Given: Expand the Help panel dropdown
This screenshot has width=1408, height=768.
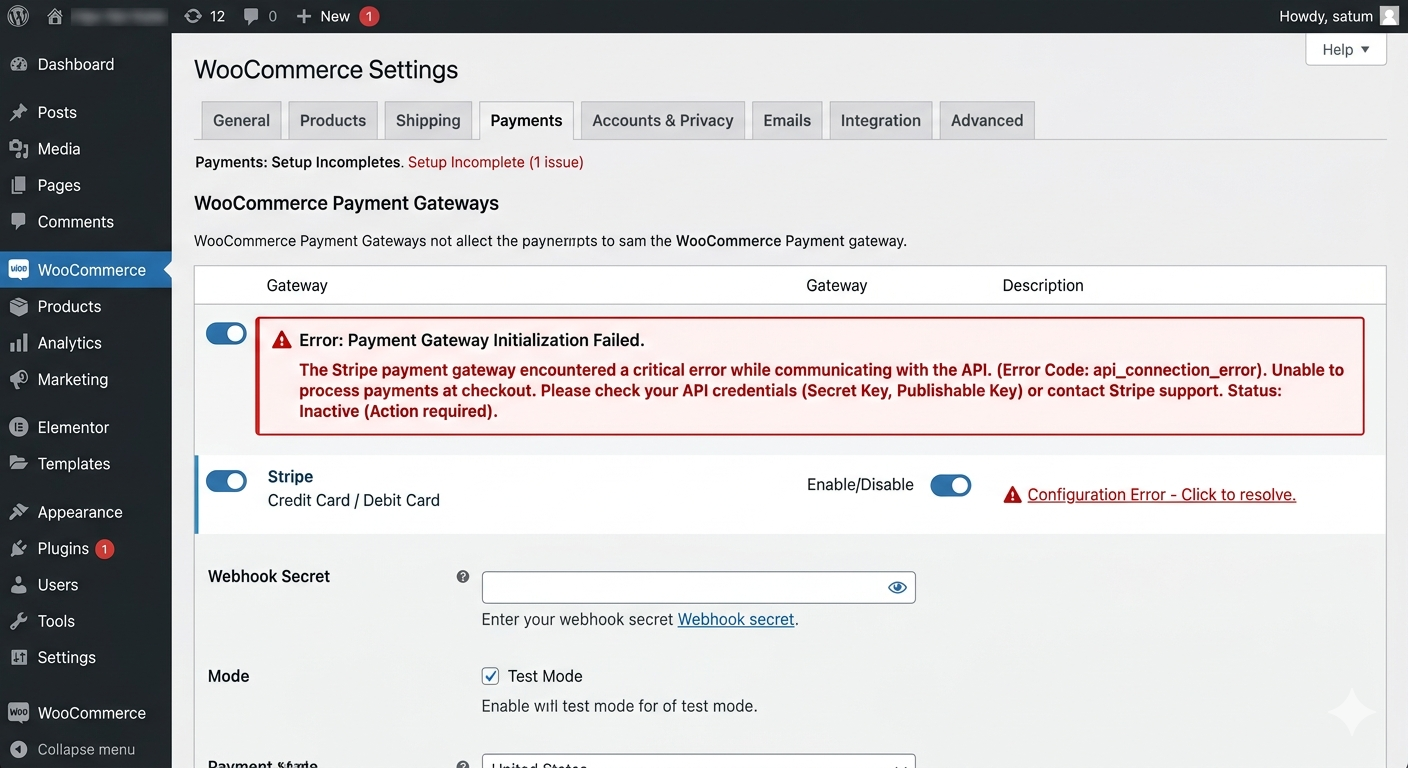Looking at the screenshot, I should point(1346,49).
